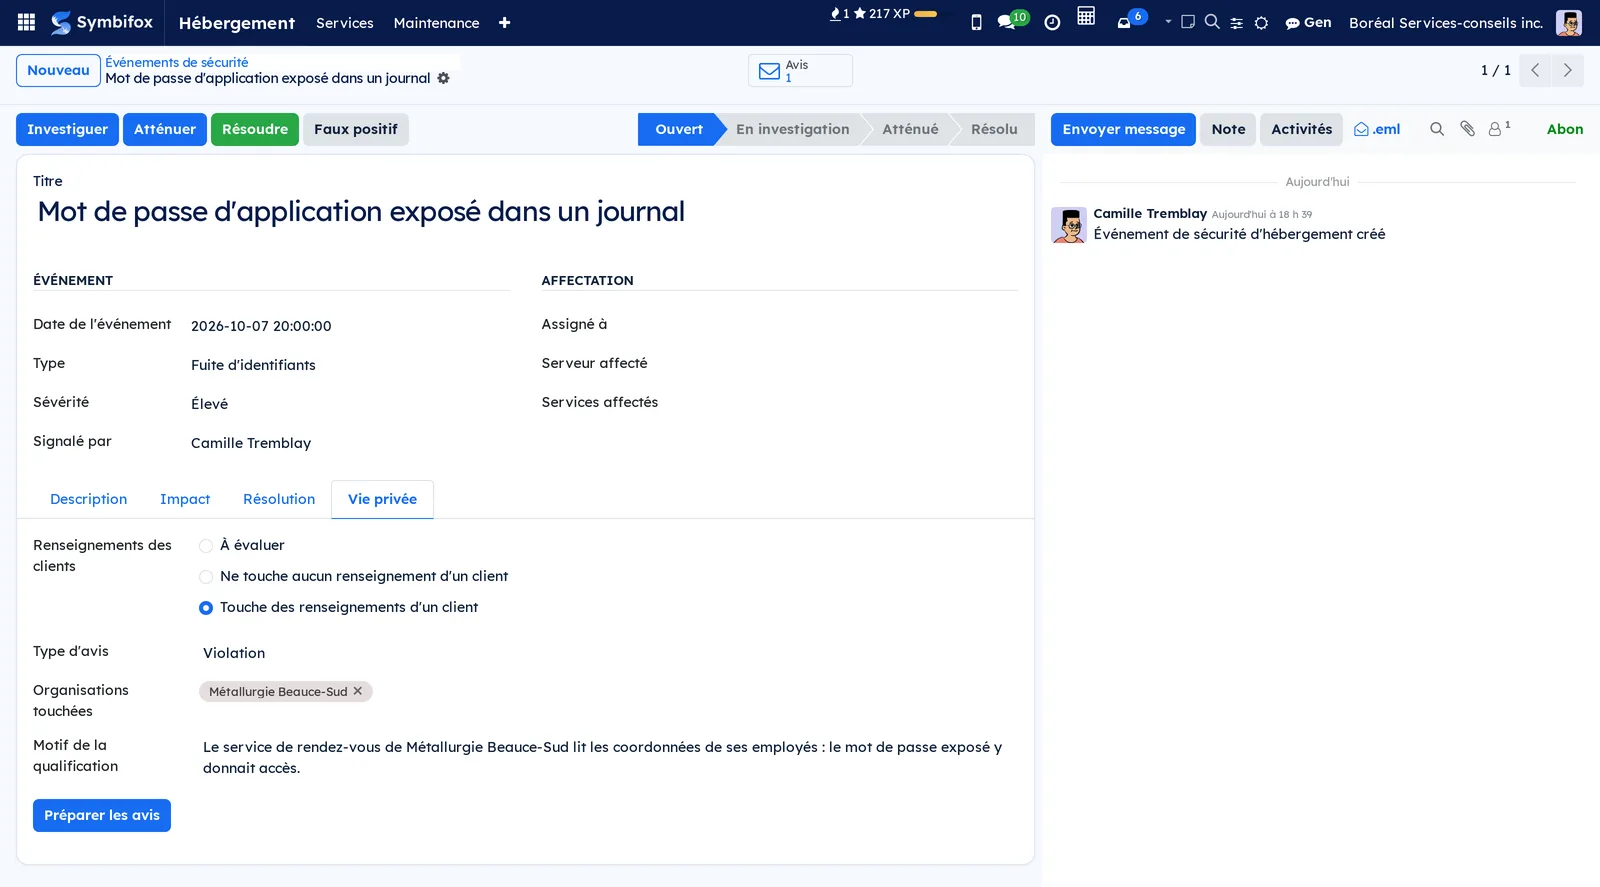The height and width of the screenshot is (887, 1600).
Task: Open the apps grid menu
Action: pyautogui.click(x=27, y=22)
